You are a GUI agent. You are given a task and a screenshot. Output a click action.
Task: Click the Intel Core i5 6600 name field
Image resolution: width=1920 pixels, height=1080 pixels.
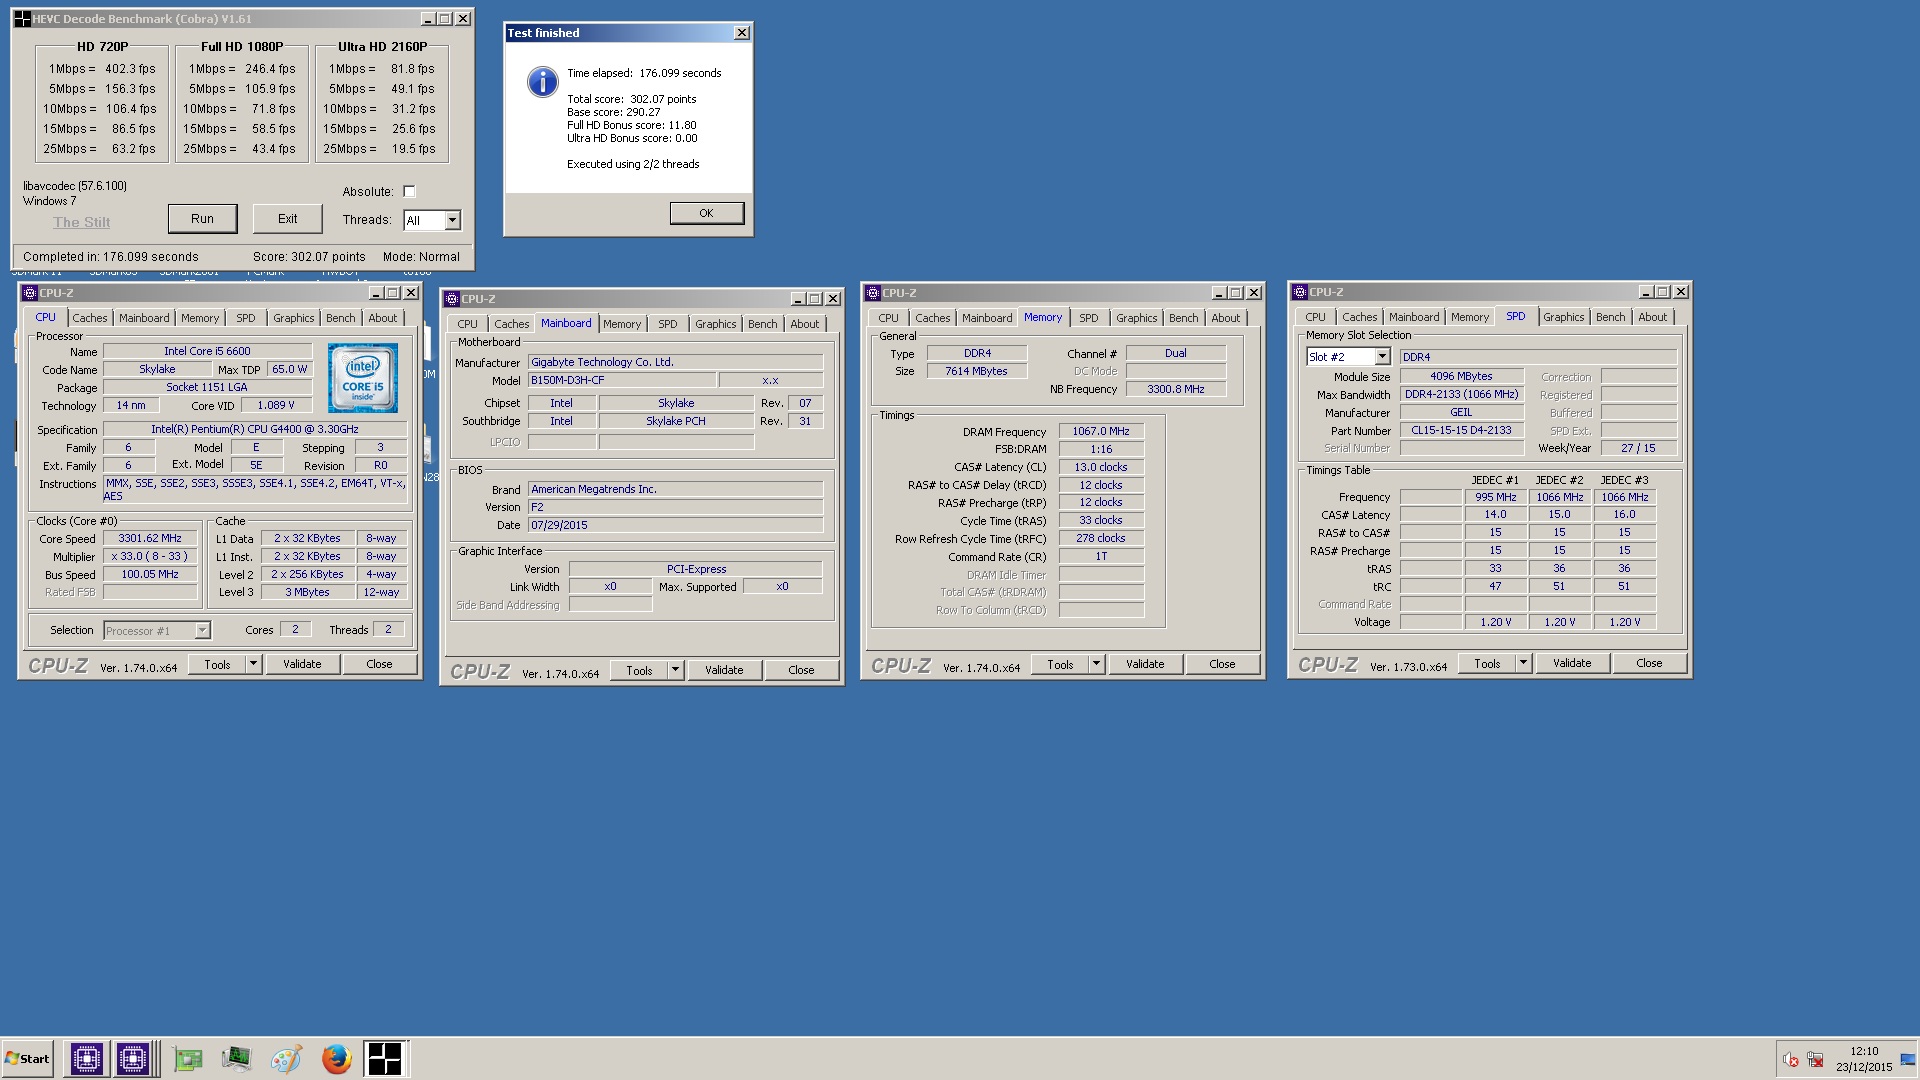click(x=207, y=351)
